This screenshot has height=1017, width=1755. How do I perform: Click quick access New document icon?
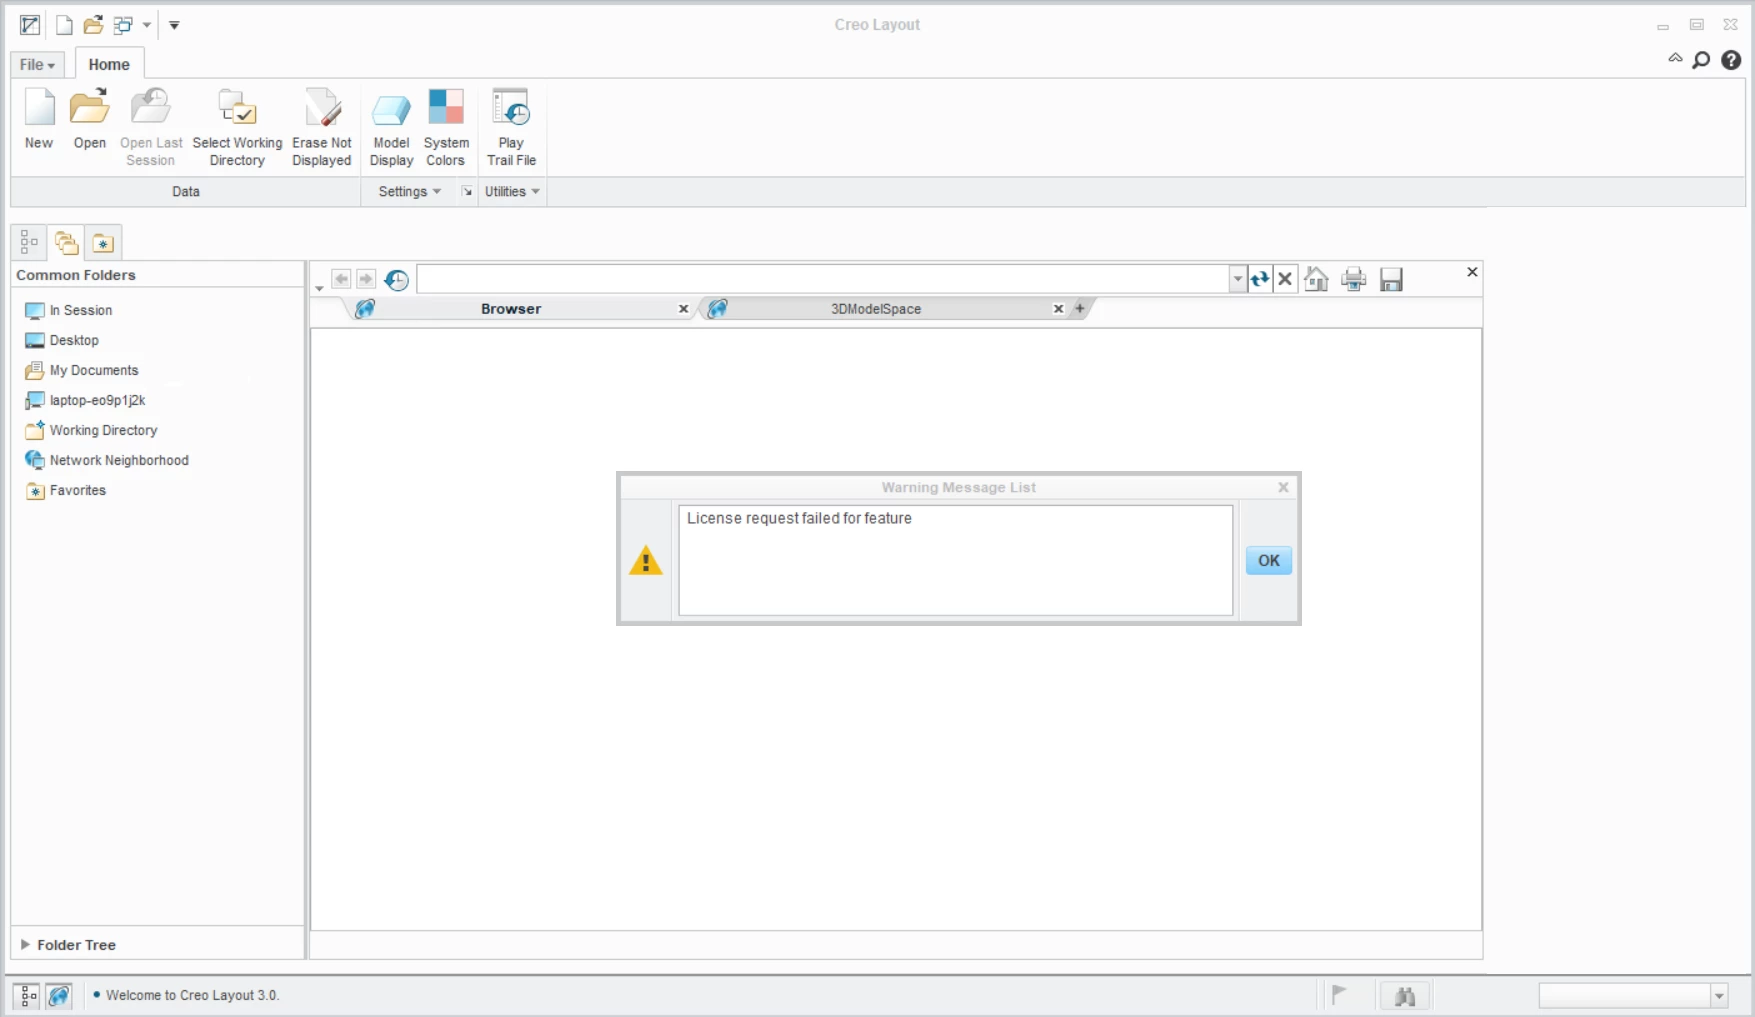(64, 25)
